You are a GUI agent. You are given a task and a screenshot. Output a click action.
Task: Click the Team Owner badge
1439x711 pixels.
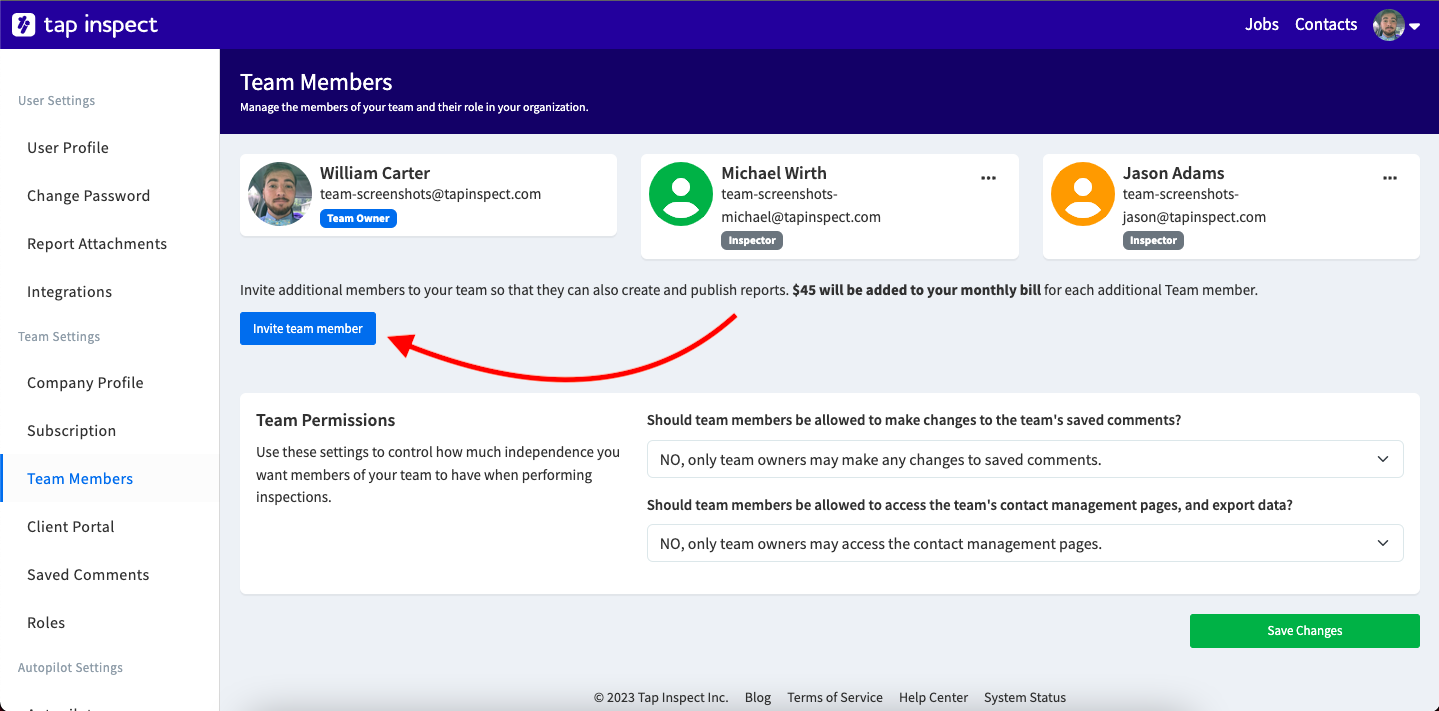click(358, 218)
